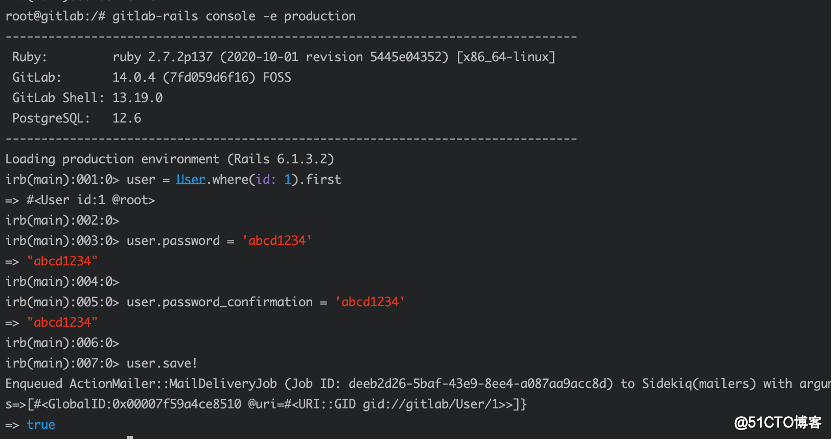This screenshot has height=440, width=832.
Task: Click the id: 1 argument text
Action: 273,179
